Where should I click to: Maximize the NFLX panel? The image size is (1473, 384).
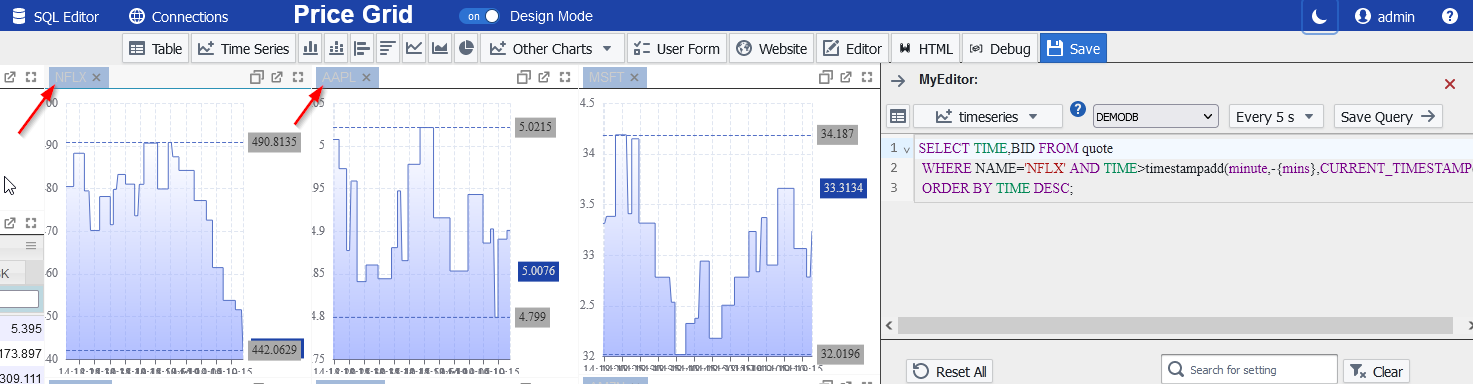click(x=298, y=77)
